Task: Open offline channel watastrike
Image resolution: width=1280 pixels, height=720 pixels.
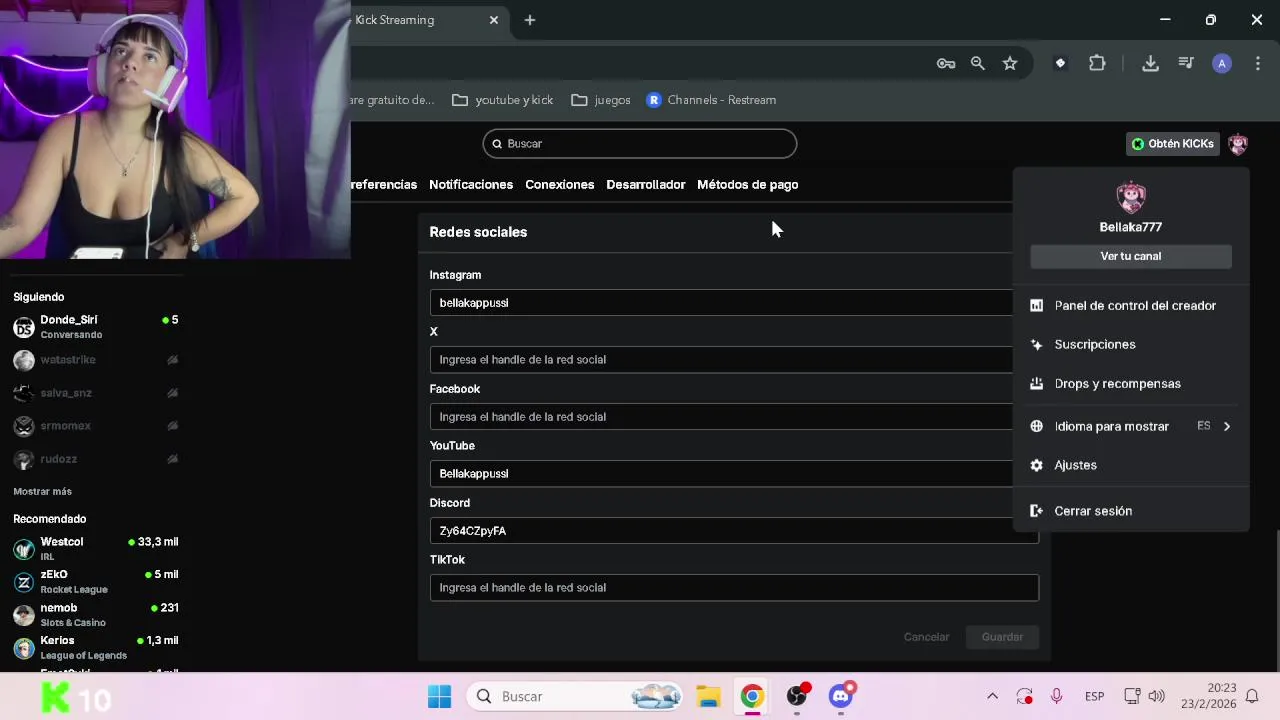Action: click(96, 360)
